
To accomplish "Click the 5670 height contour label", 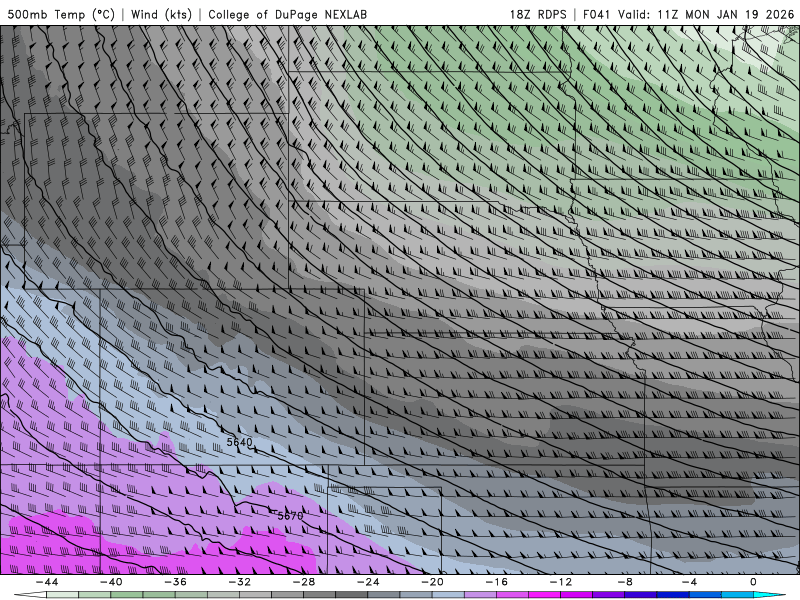I will (x=290, y=516).
